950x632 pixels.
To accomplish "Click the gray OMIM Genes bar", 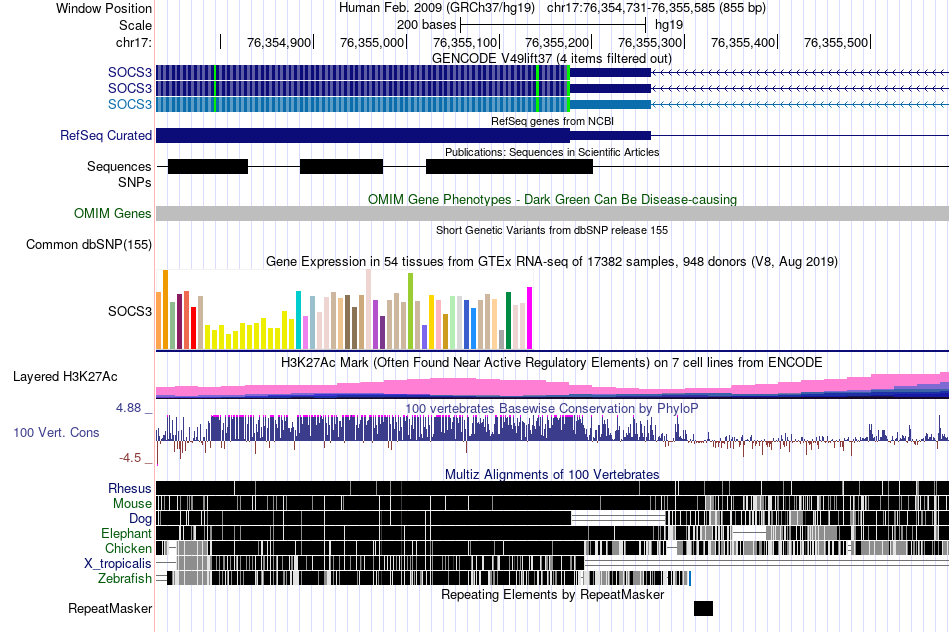I will click(553, 213).
